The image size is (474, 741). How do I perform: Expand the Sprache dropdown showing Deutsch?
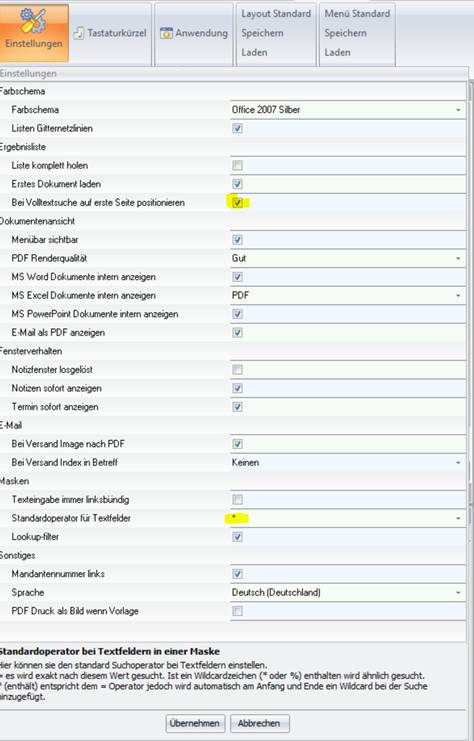348,593
